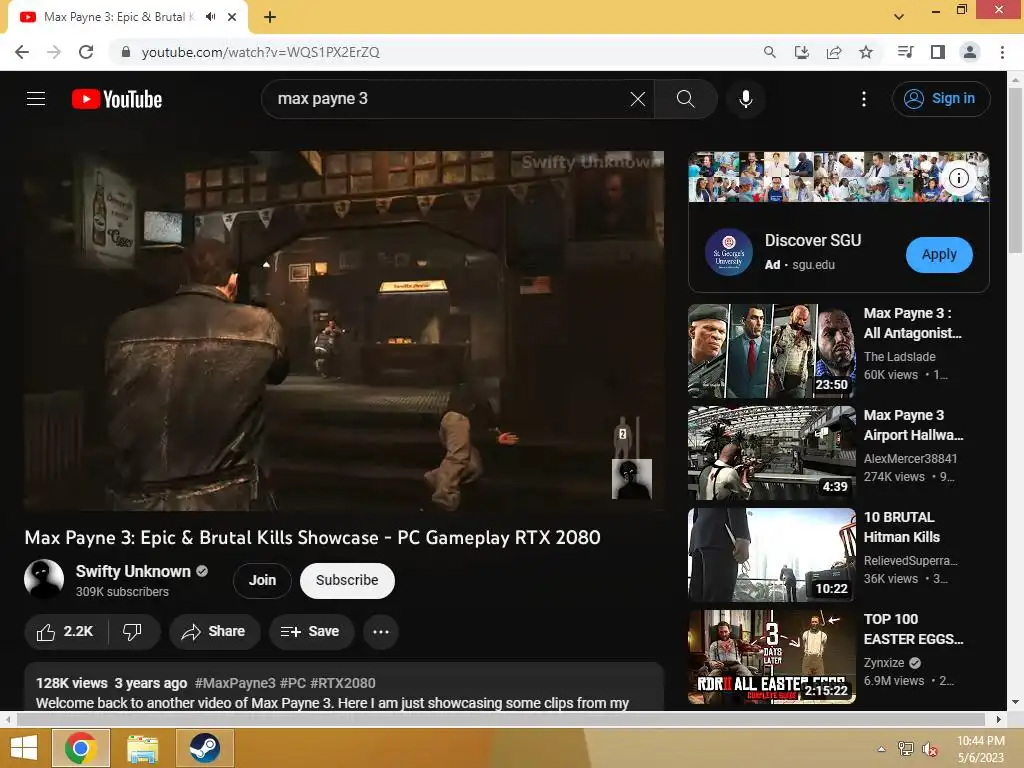
Task: Bookmark this page with star icon
Action: 865,52
